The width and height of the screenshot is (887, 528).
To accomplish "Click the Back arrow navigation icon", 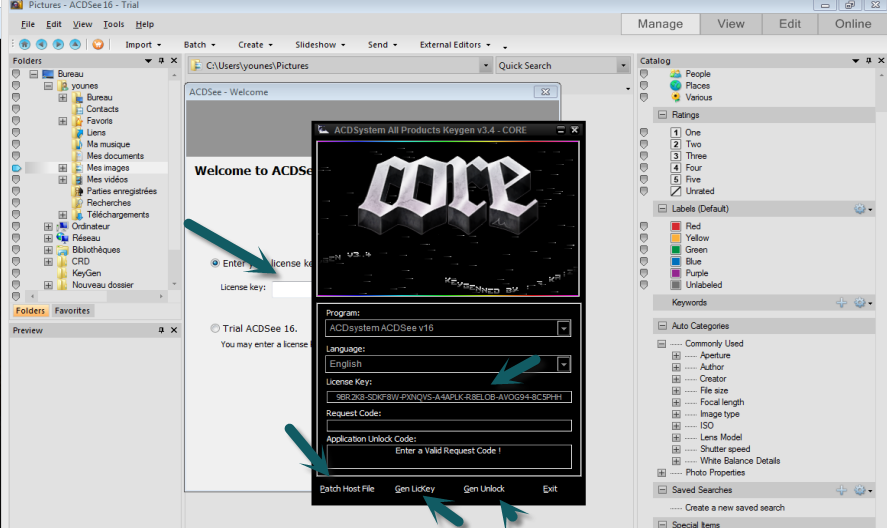I will [x=41, y=44].
